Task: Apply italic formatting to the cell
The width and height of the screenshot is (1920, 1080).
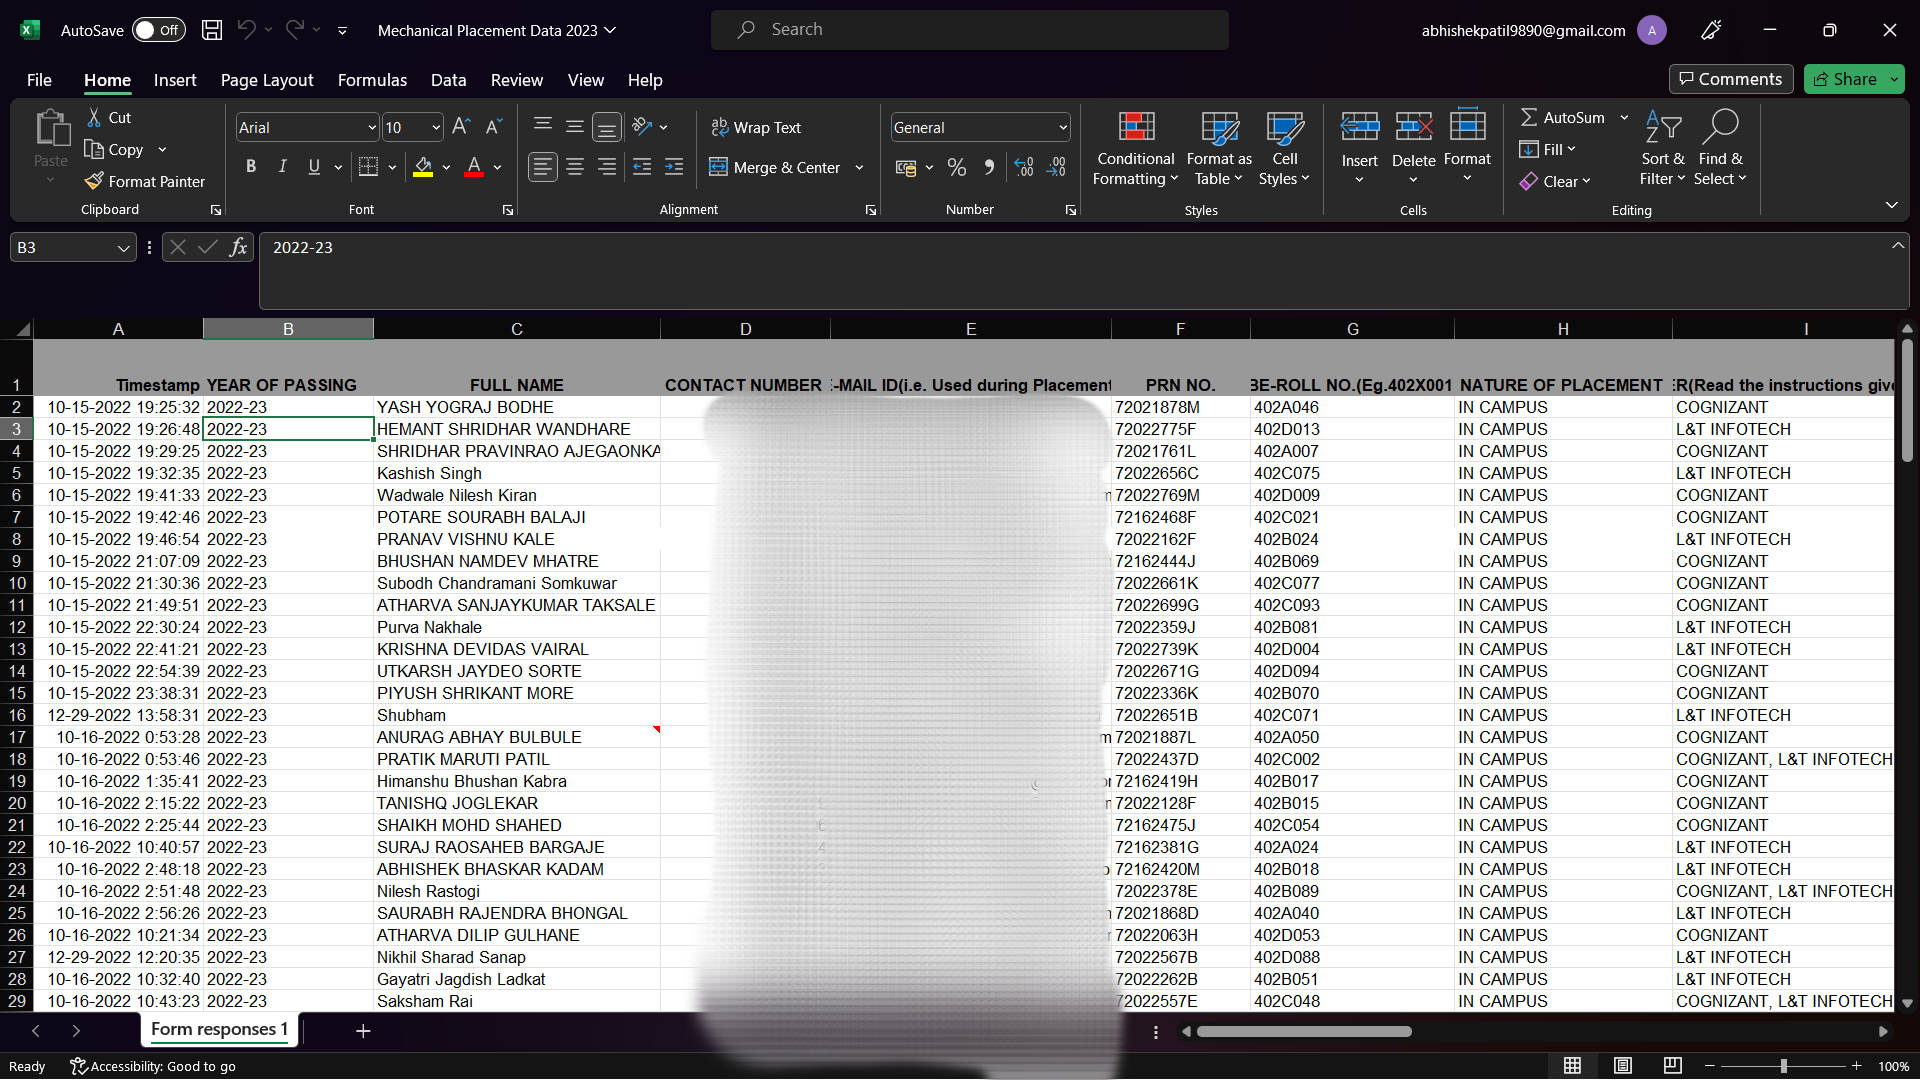Action: point(282,167)
